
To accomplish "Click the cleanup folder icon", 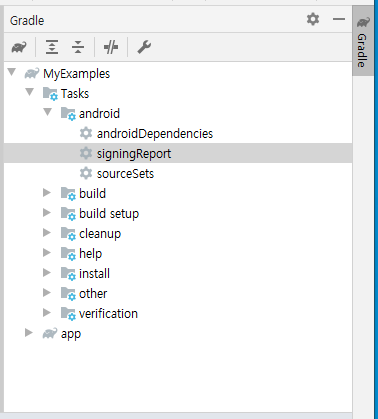I will click(x=68, y=234).
